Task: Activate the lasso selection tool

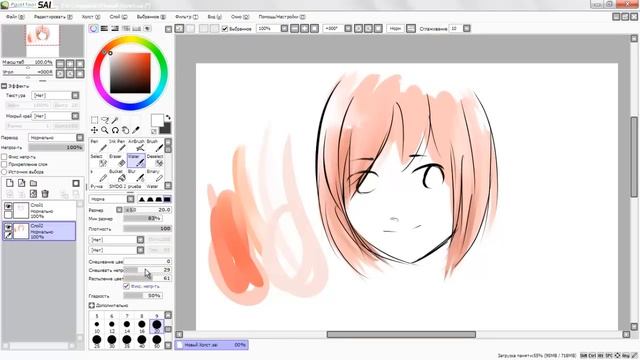Action: point(105,120)
